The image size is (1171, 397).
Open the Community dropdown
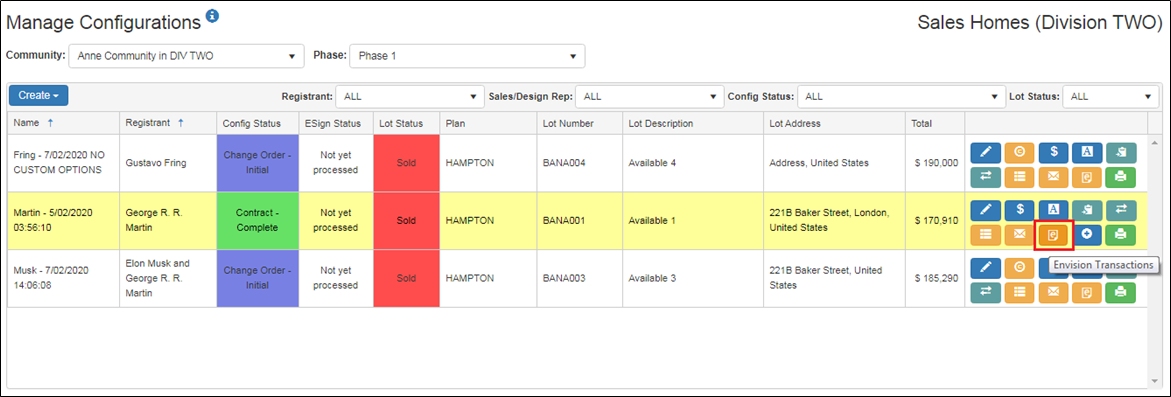(x=186, y=55)
